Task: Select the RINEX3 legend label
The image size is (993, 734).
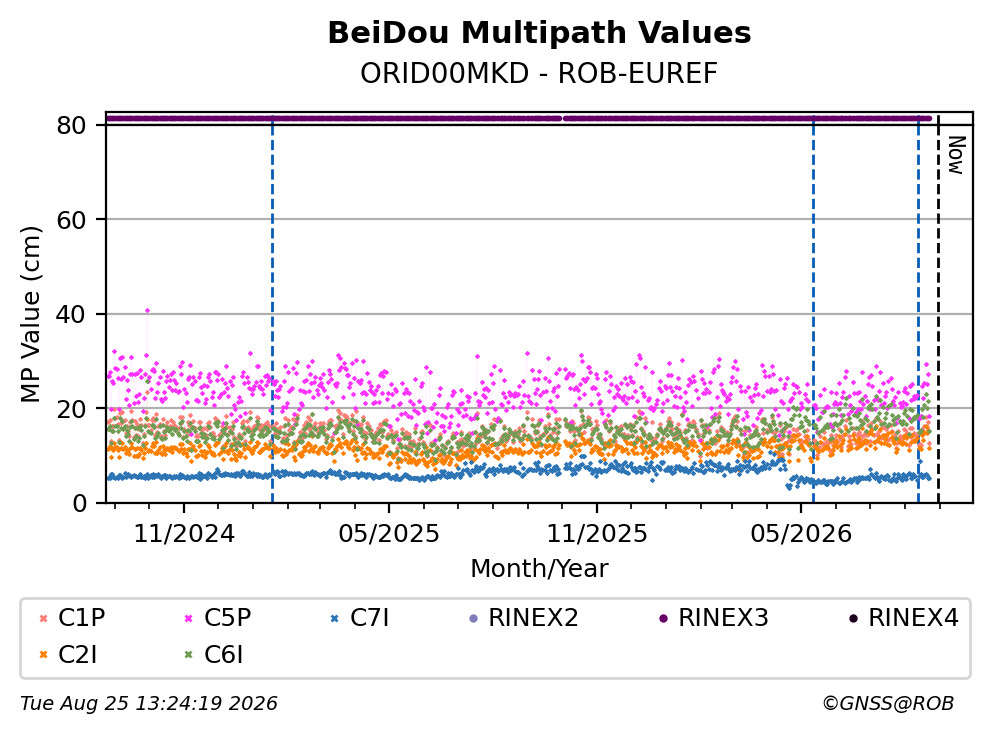Action: pos(723,617)
